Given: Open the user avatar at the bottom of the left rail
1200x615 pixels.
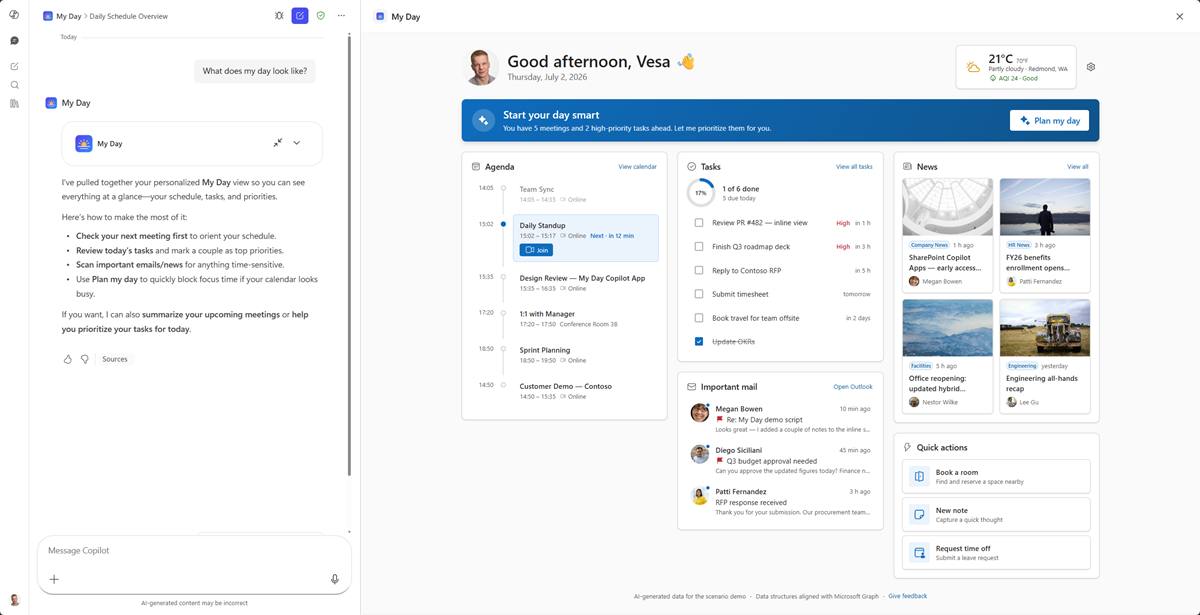Looking at the screenshot, I should (x=14, y=600).
